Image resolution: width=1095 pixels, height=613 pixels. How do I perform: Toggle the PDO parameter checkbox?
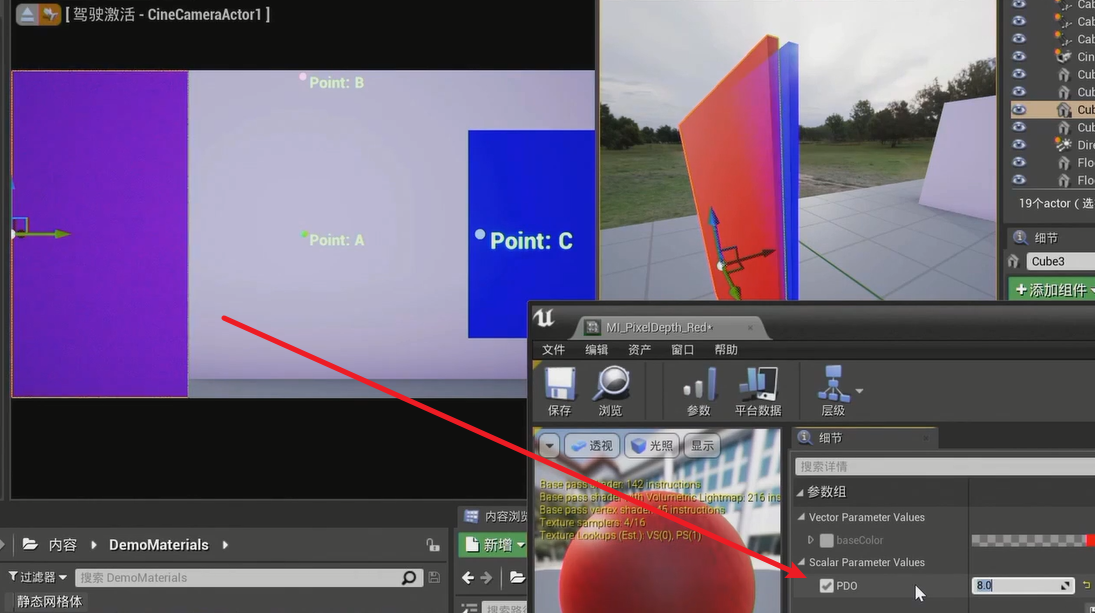click(826, 586)
